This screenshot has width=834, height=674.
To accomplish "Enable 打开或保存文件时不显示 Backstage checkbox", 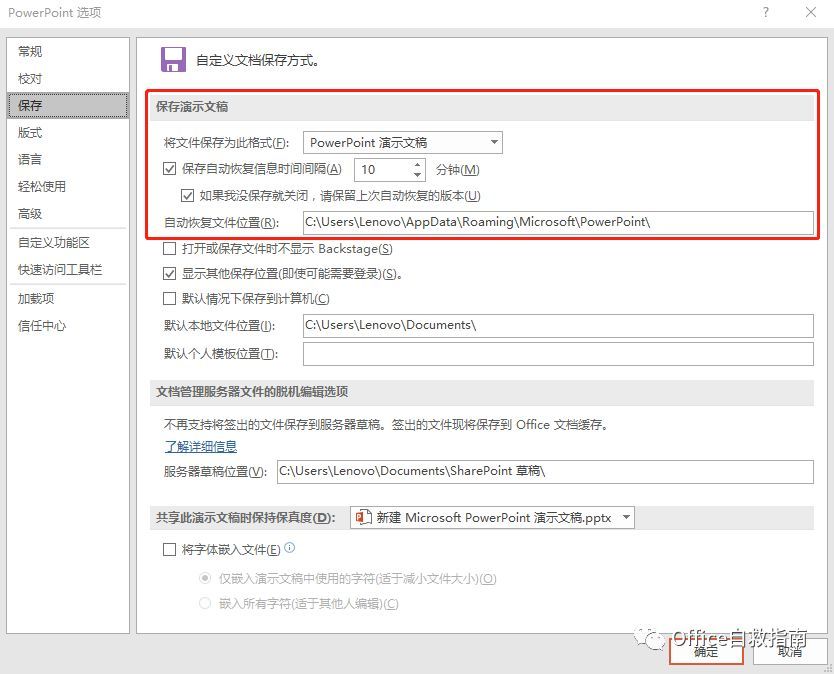I will [169, 248].
